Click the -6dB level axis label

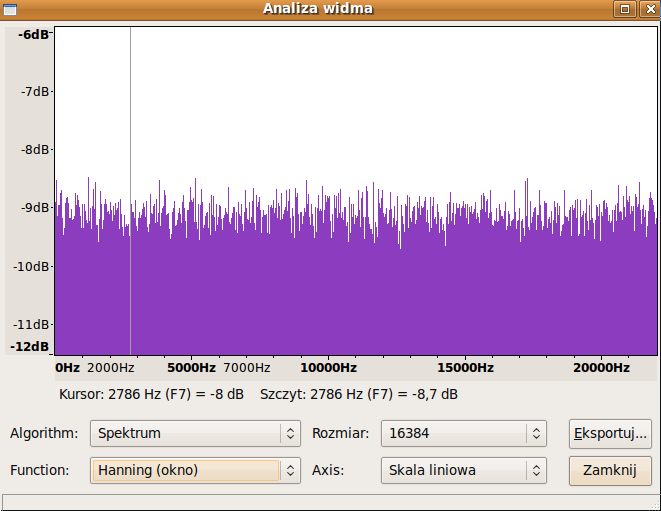pos(33,35)
